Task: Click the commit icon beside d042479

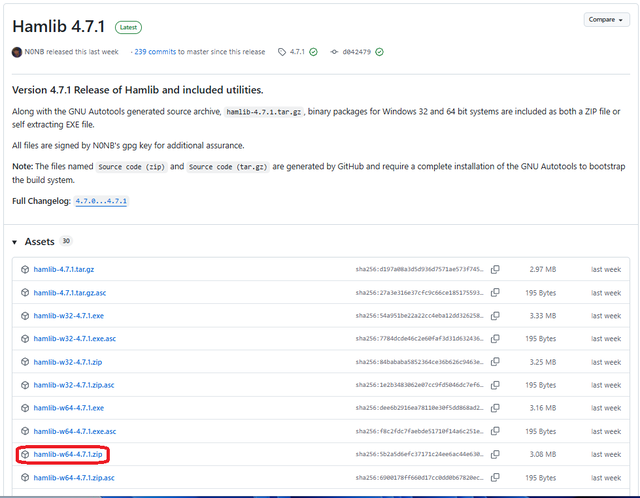Action: [334, 52]
